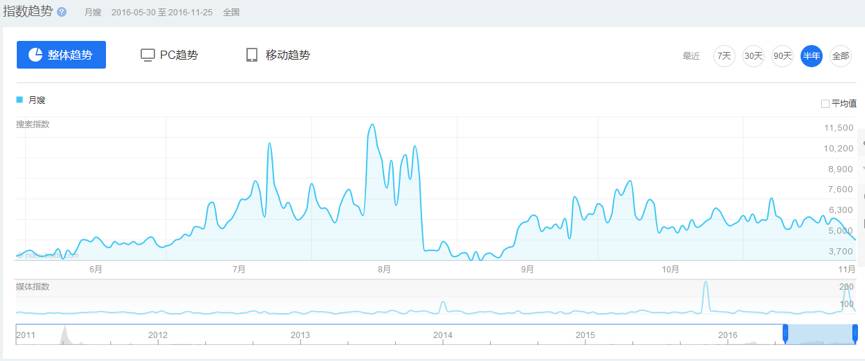The width and height of the screenshot is (865, 361).
Task: Choose the 90天 time range
Action: [782, 56]
